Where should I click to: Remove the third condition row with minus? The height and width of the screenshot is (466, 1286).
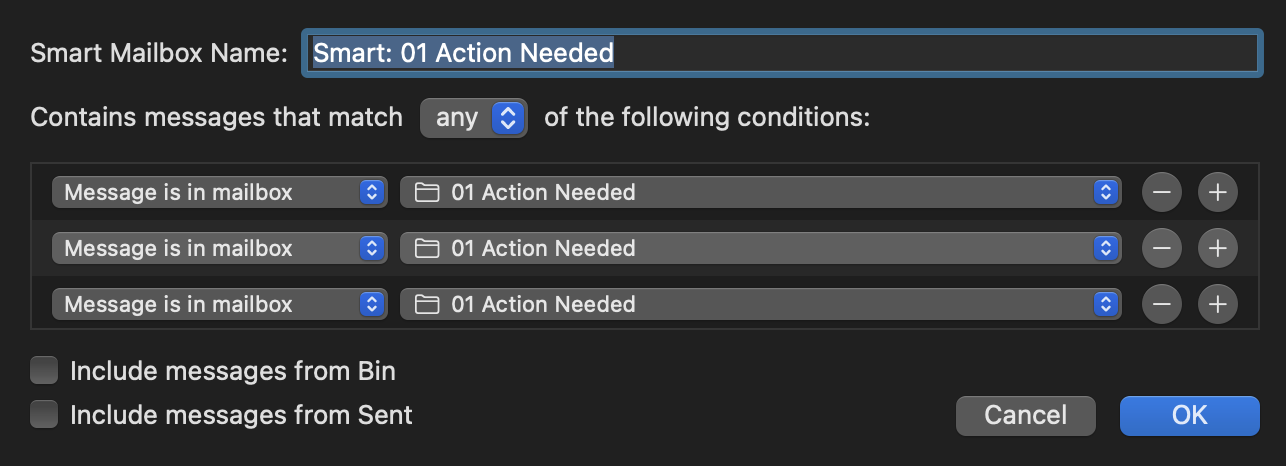(x=1161, y=304)
